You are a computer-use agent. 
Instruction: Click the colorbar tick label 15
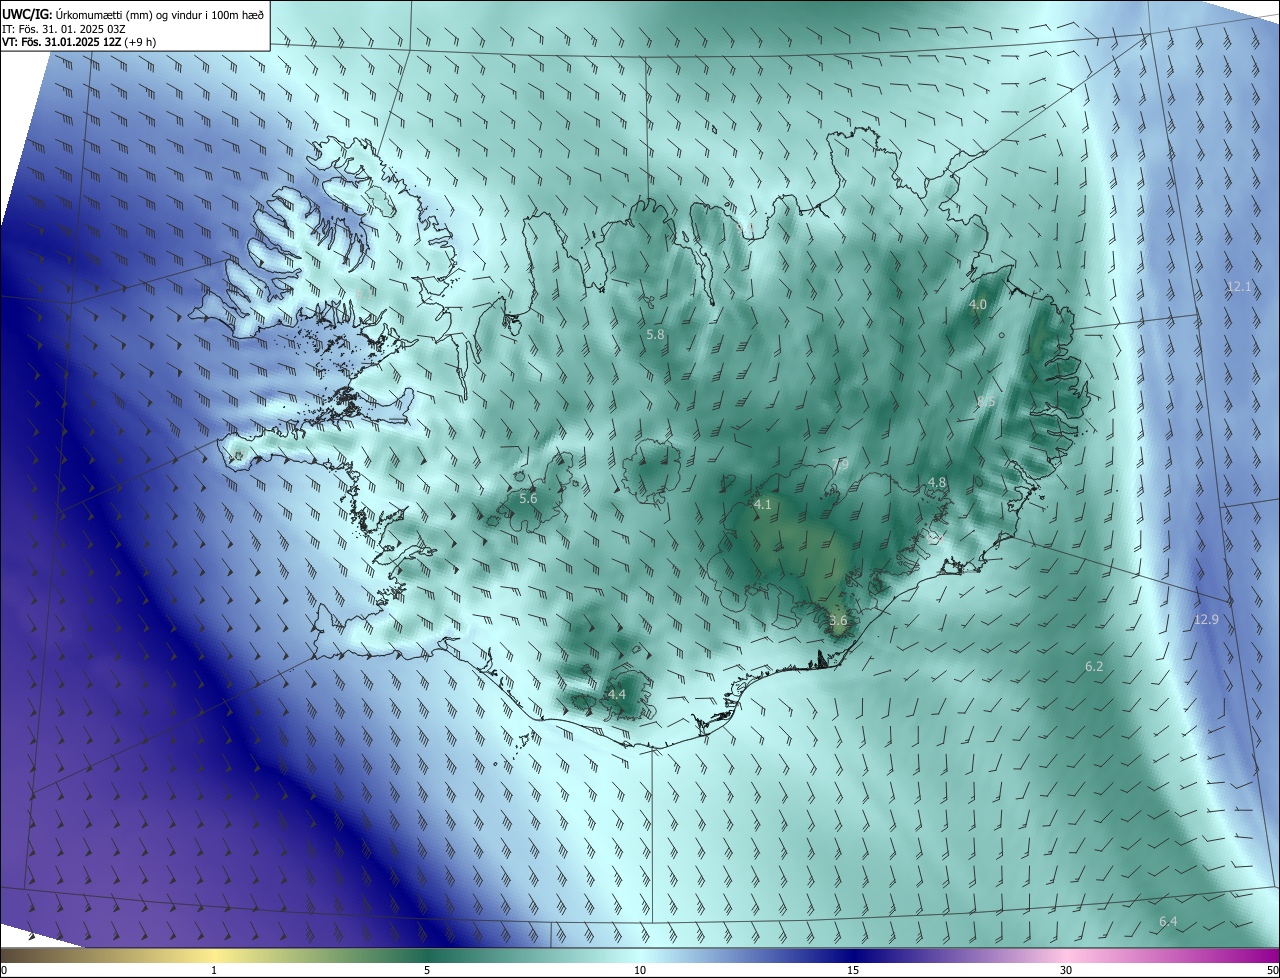tap(853, 971)
